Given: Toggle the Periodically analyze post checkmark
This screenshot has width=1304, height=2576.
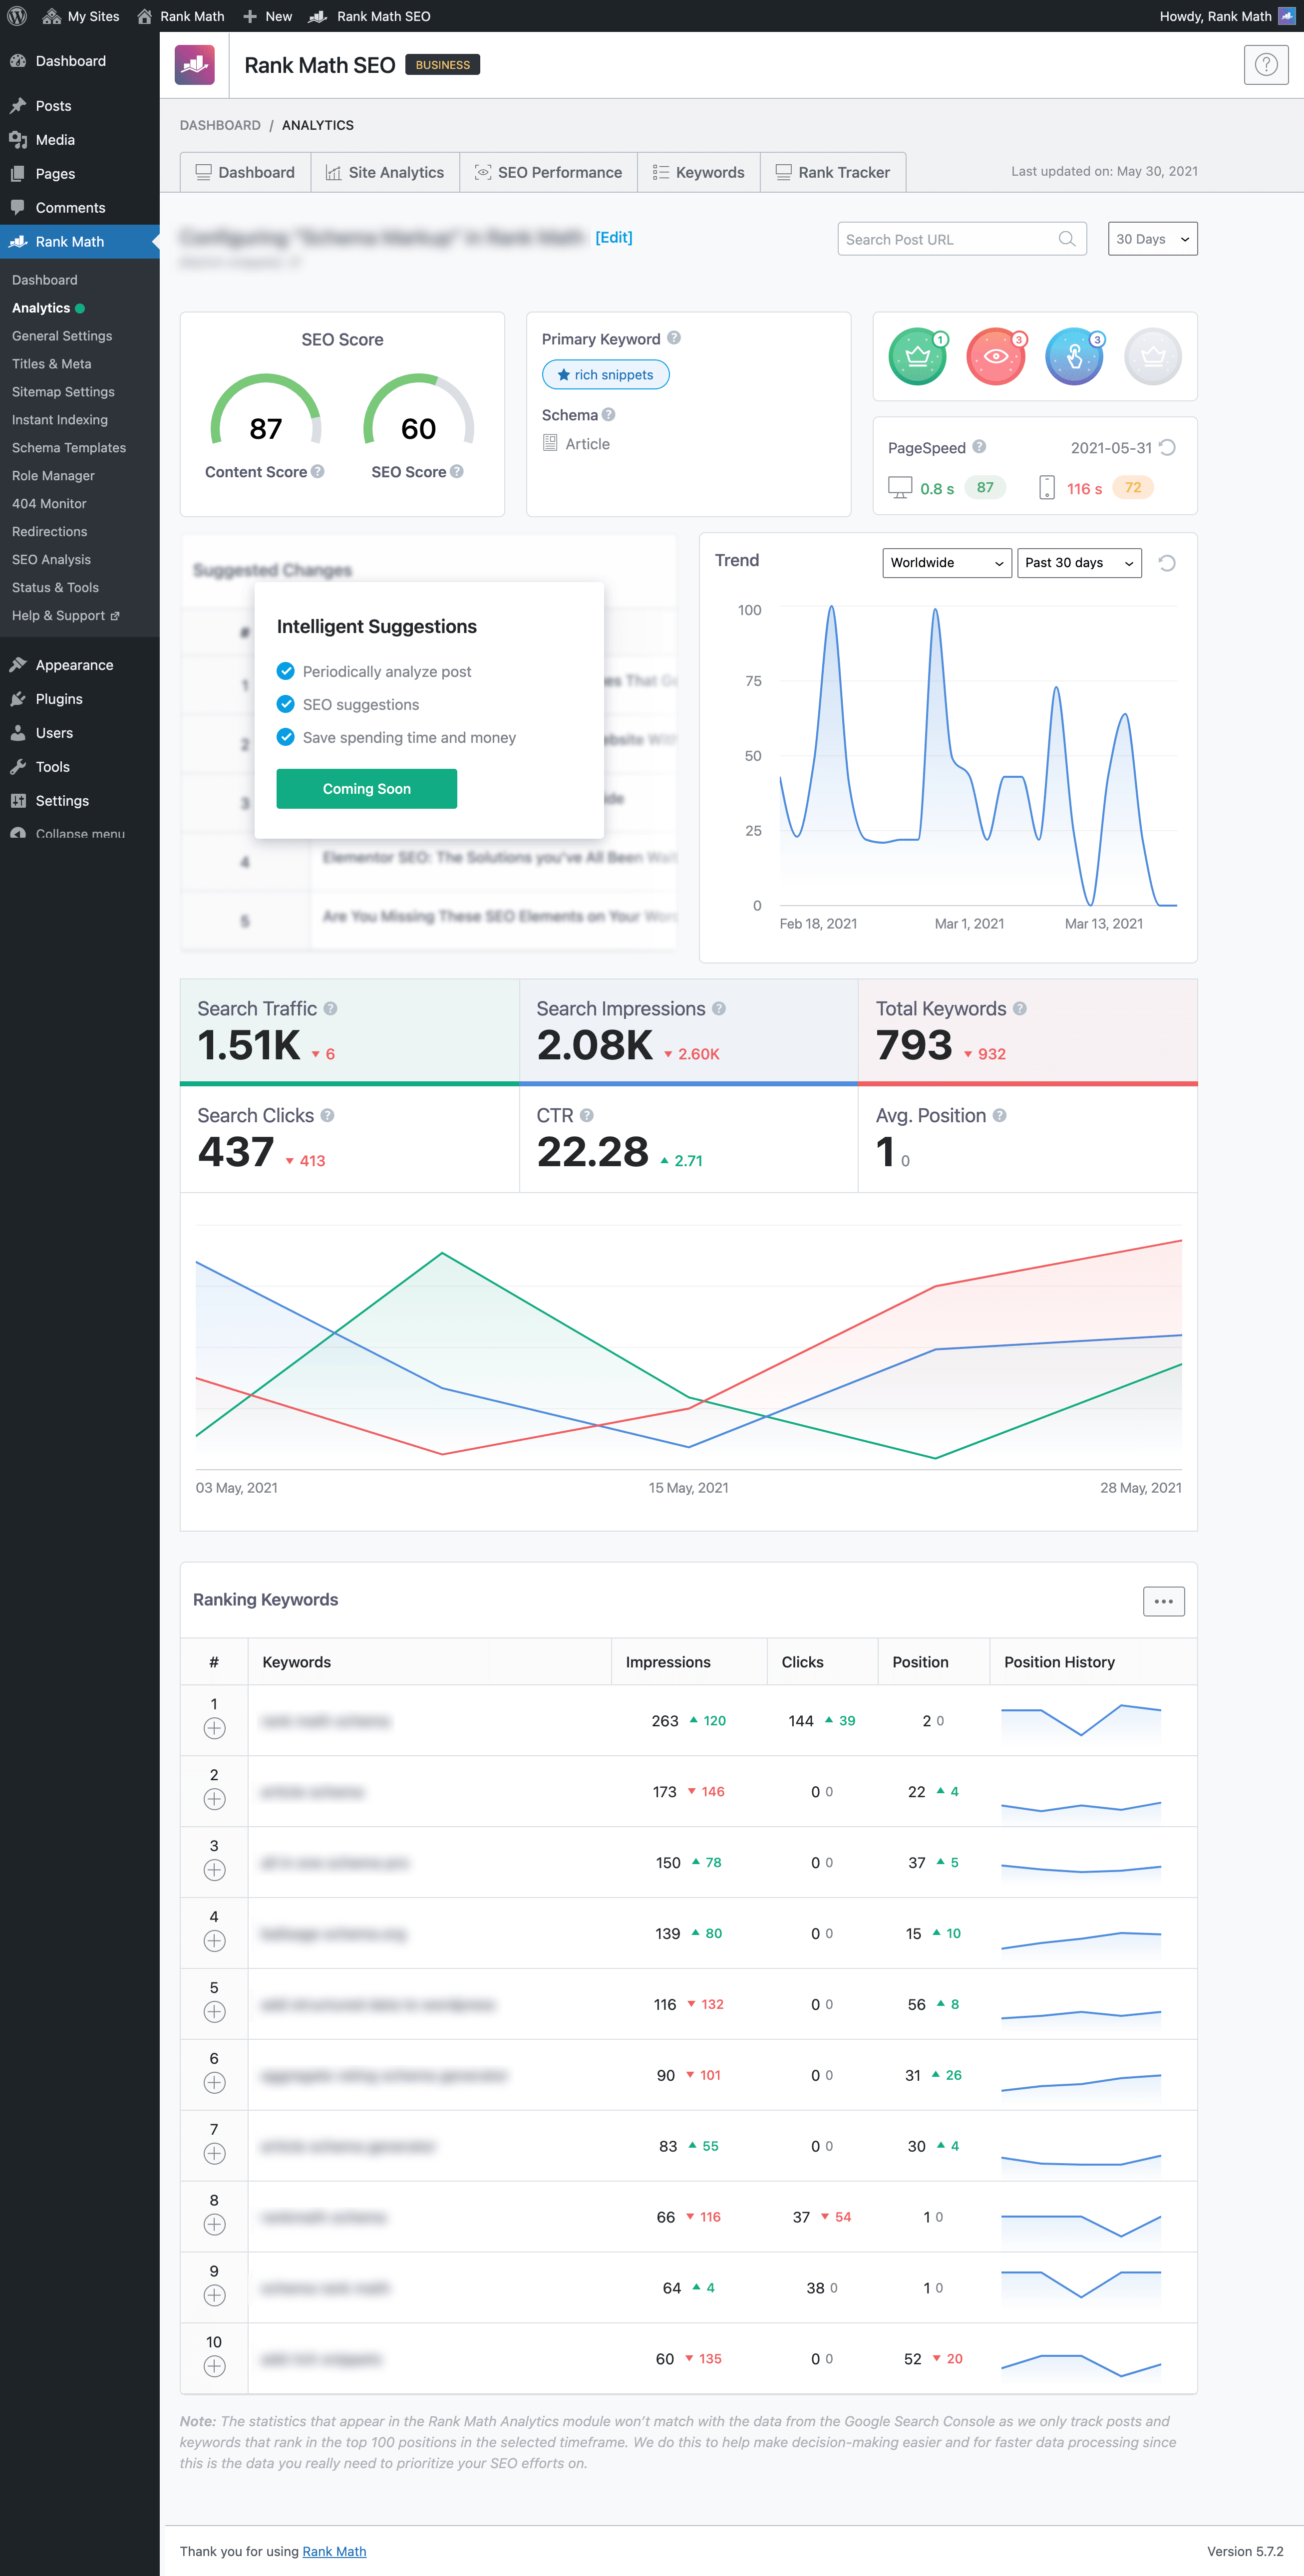Looking at the screenshot, I should click(x=286, y=671).
